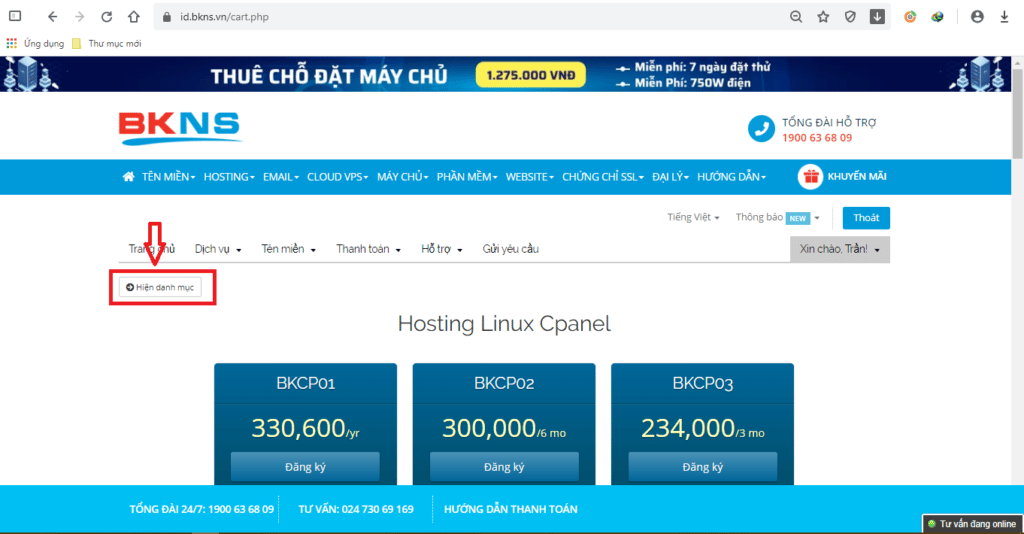Image resolution: width=1024 pixels, height=534 pixels.
Task: Open the Xin chào, Trần! account dropdown
Action: tap(840, 249)
